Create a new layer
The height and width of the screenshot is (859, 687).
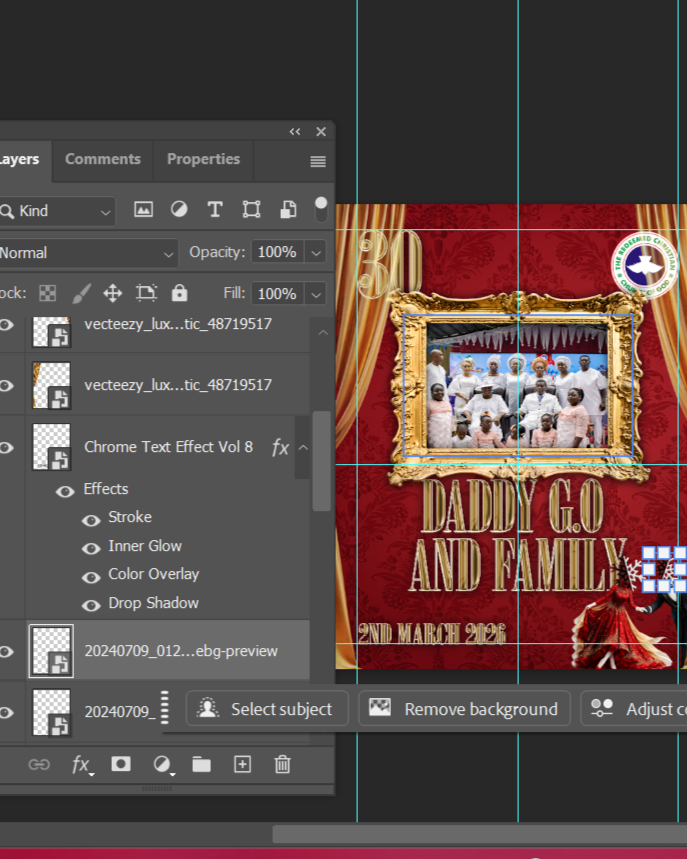pos(242,764)
